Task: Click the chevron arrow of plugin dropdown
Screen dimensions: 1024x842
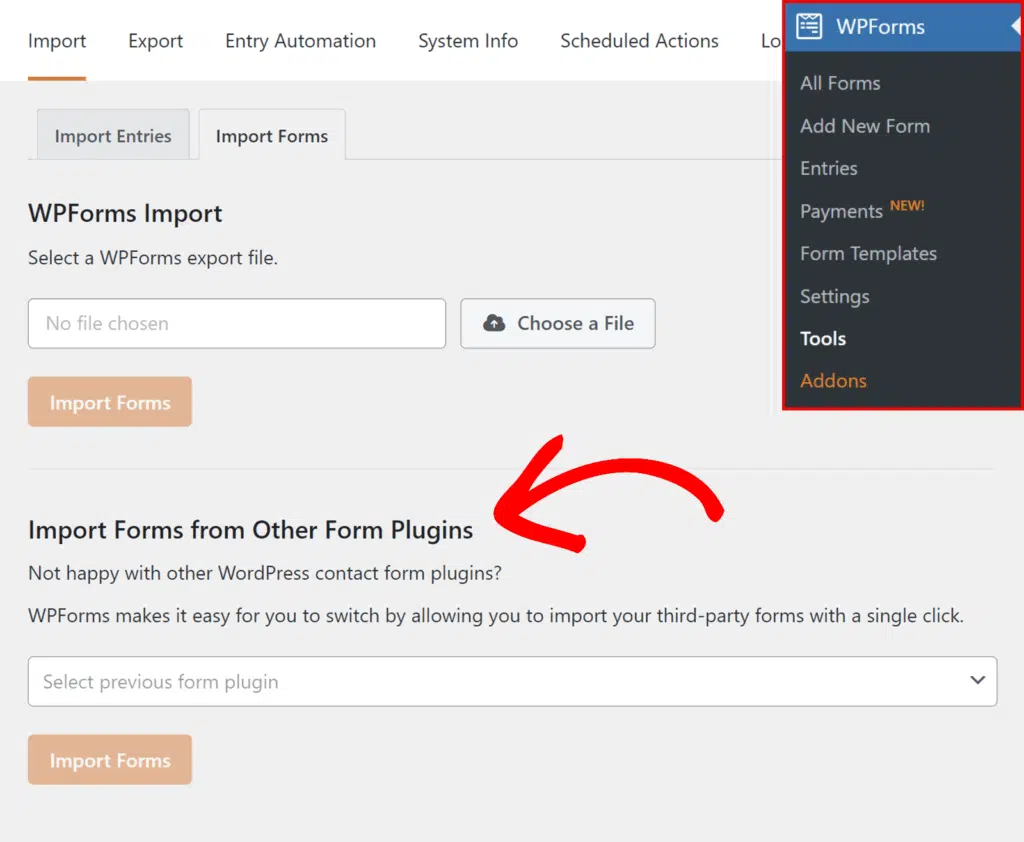Action: pyautogui.click(x=978, y=680)
